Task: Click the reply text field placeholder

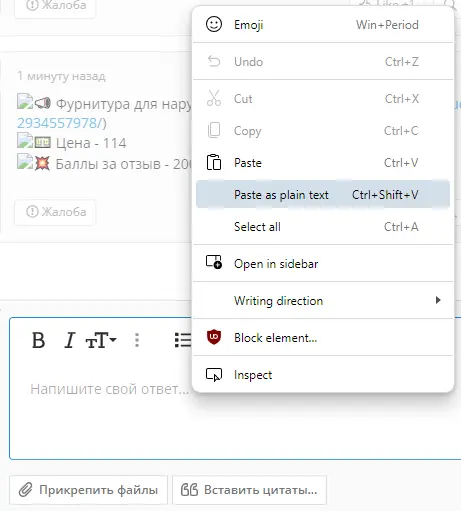Action: pos(110,389)
